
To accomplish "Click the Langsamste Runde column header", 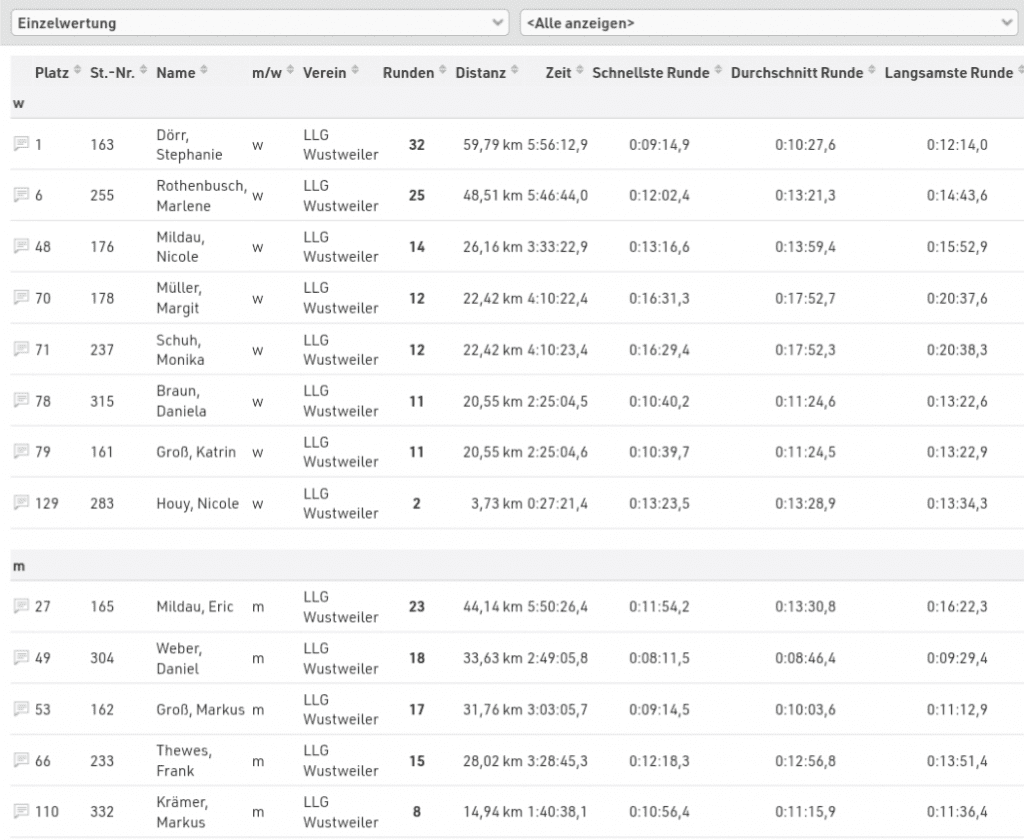I will (948, 73).
